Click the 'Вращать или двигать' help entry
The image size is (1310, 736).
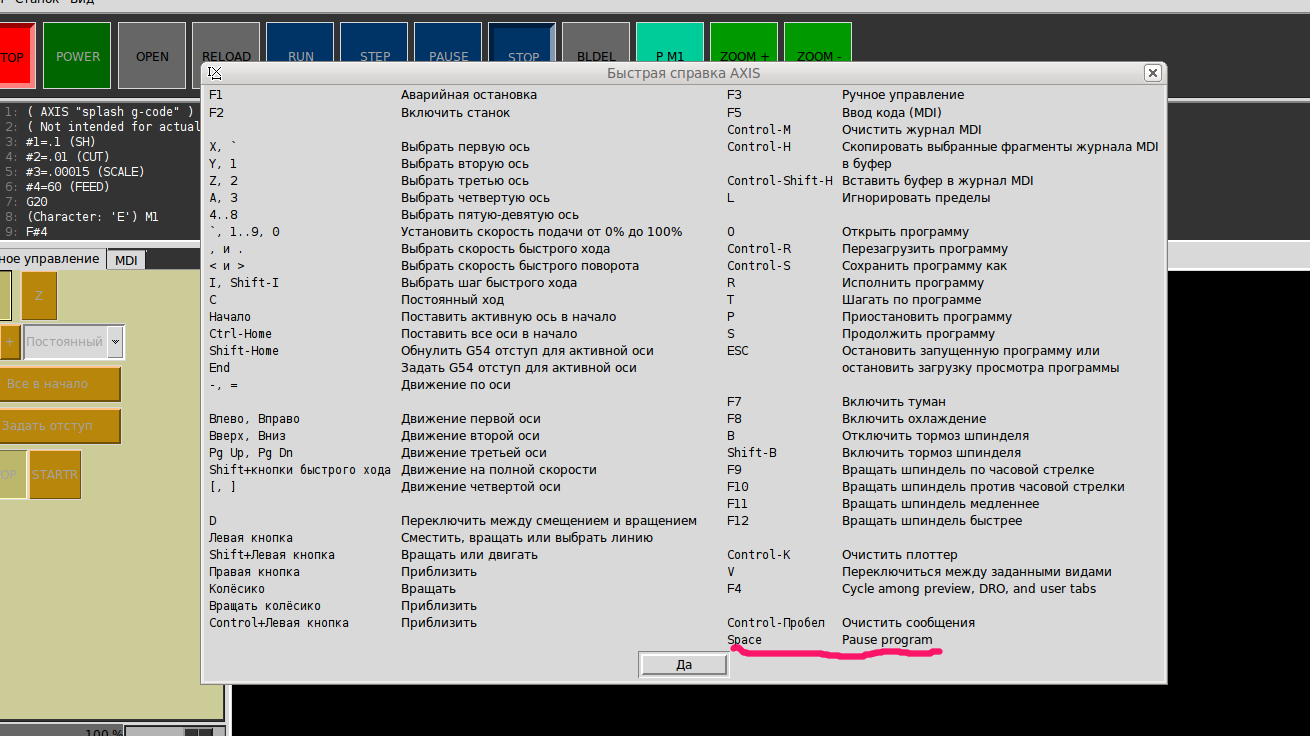pos(469,555)
